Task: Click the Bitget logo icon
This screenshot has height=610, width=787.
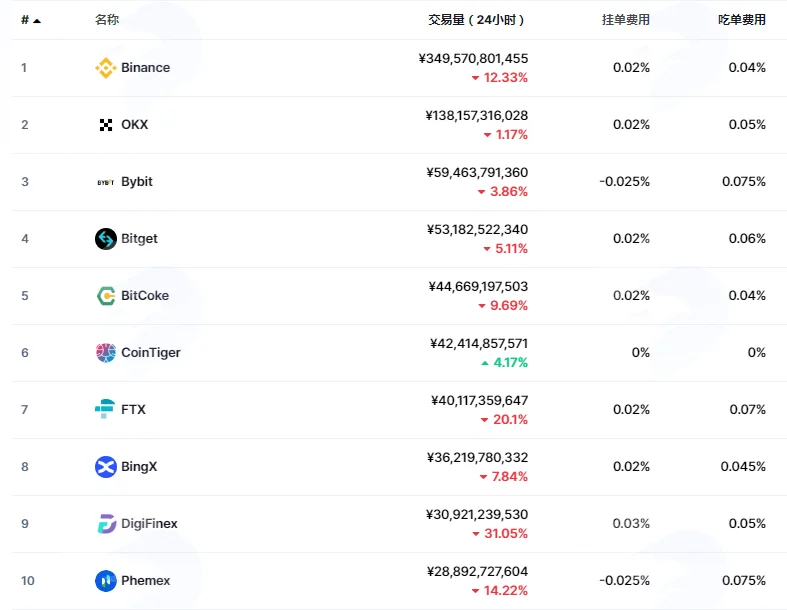Action: pos(105,239)
